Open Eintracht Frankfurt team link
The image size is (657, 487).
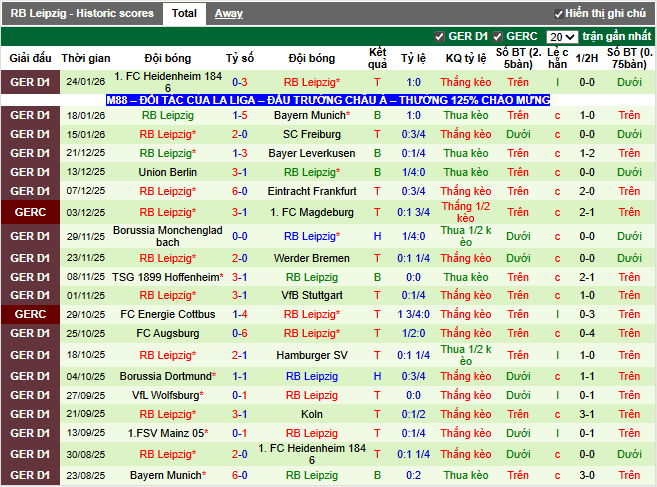click(312, 191)
